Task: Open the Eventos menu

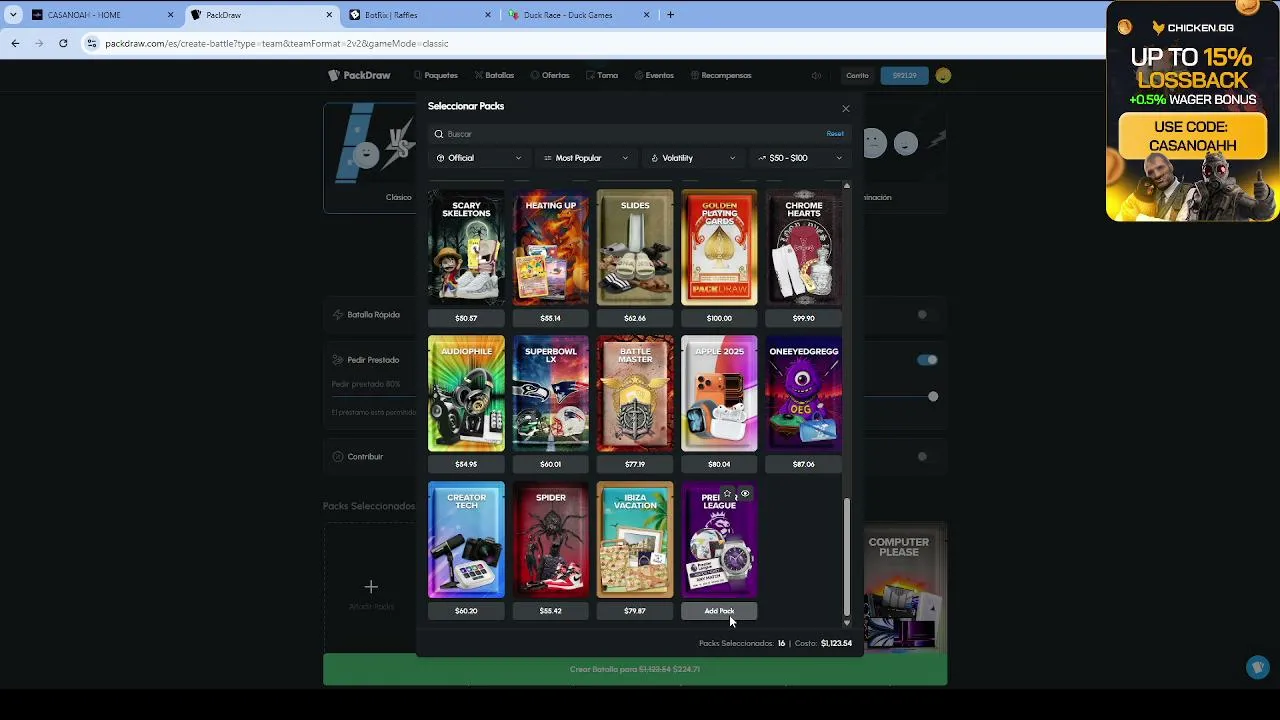Action: [654, 75]
